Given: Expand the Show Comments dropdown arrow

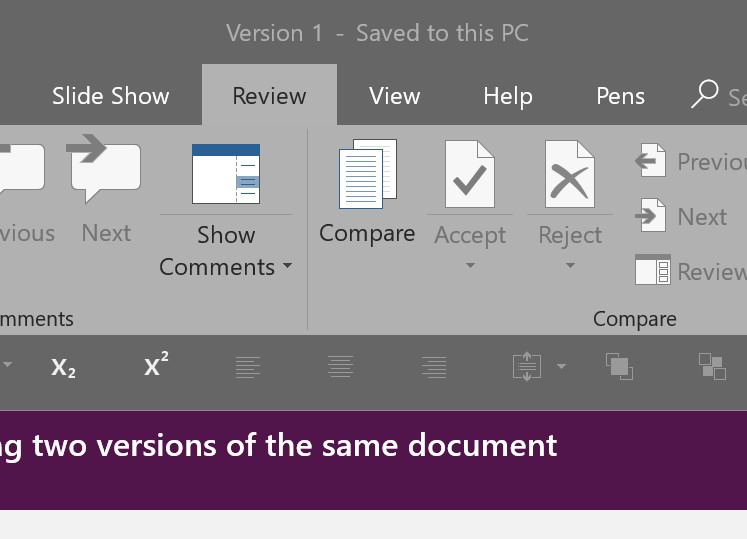Looking at the screenshot, I should [287, 267].
